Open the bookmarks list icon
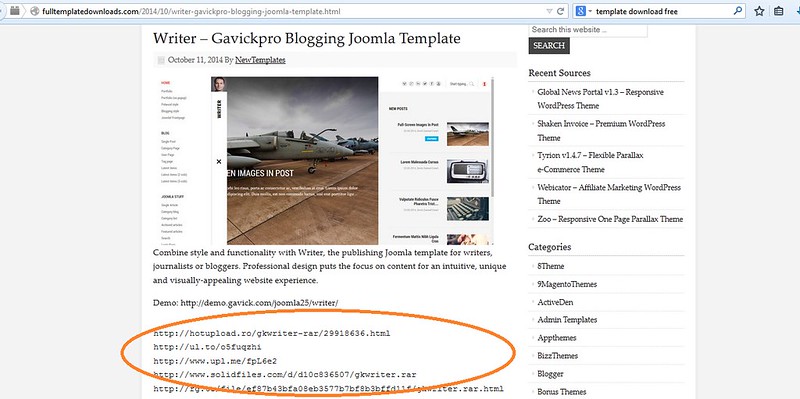Screen dimensions: 800x399 [x=779, y=11]
